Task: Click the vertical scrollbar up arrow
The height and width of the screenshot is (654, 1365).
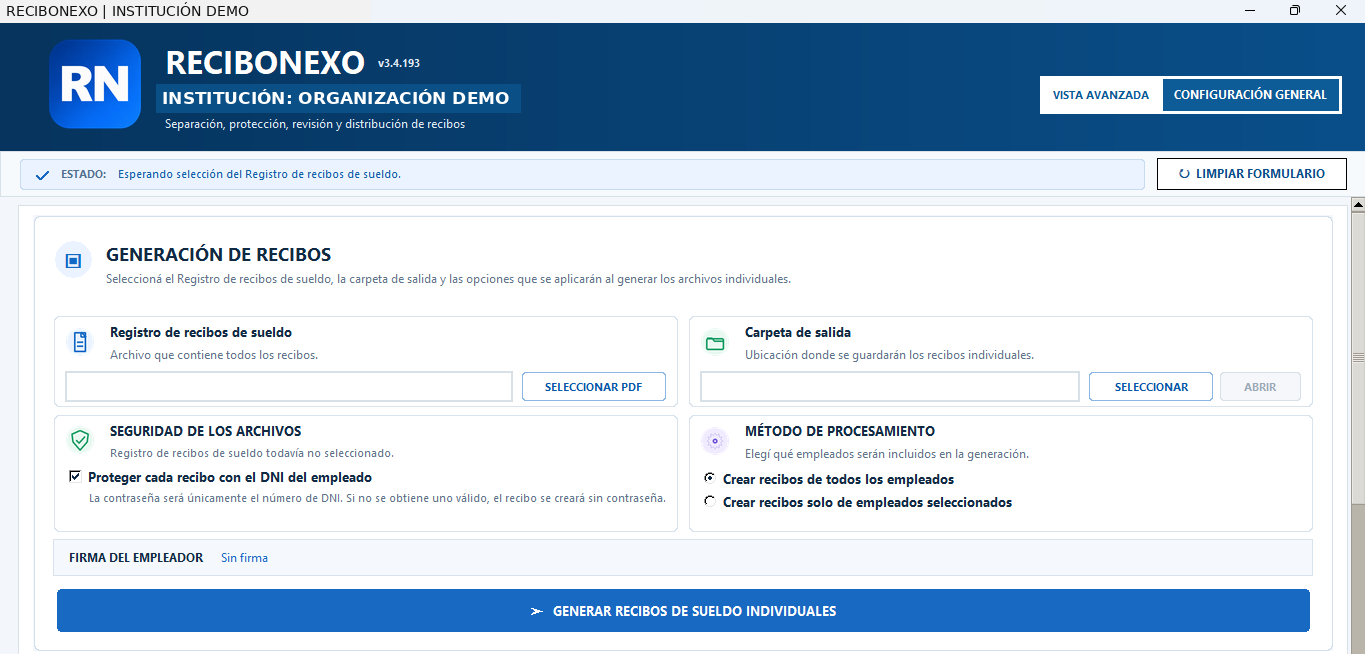Action: point(1358,206)
